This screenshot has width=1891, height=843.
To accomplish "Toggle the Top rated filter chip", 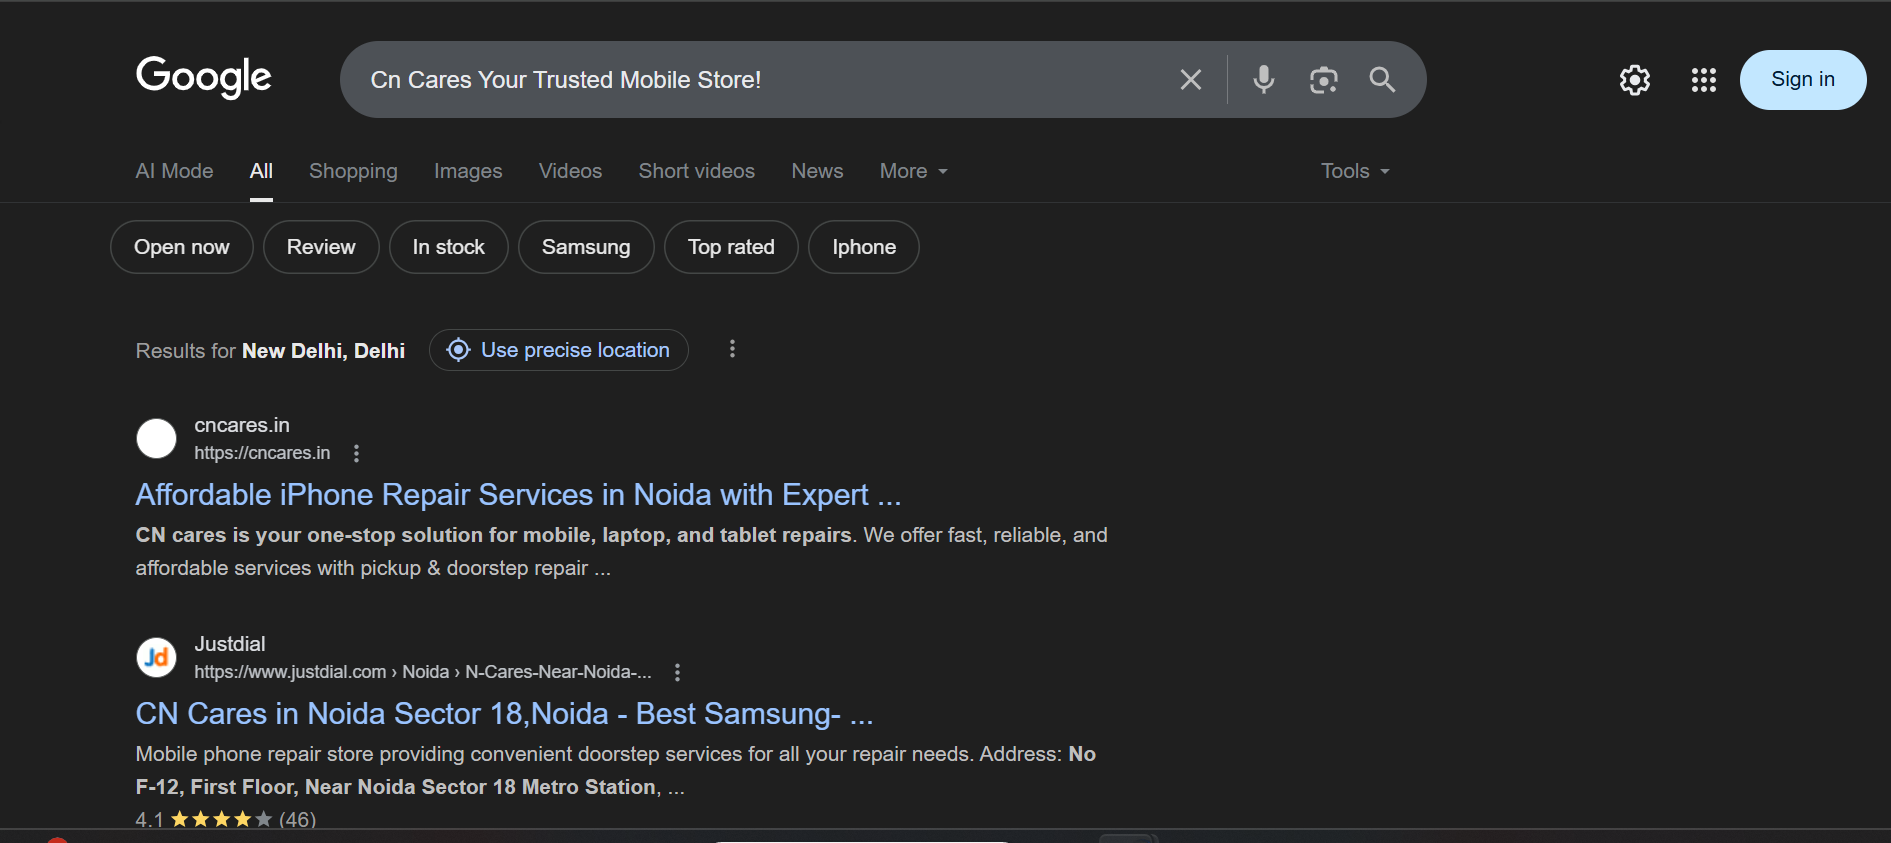I will pos(731,247).
